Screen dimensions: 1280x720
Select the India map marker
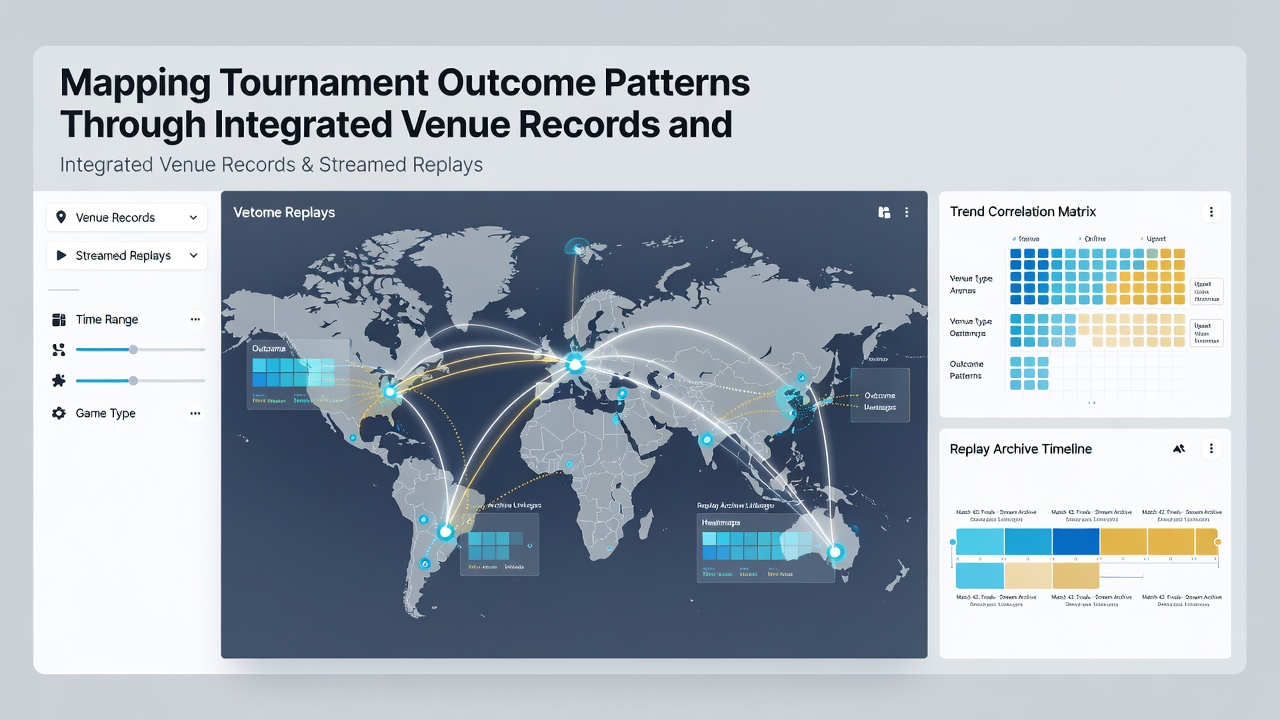707,439
